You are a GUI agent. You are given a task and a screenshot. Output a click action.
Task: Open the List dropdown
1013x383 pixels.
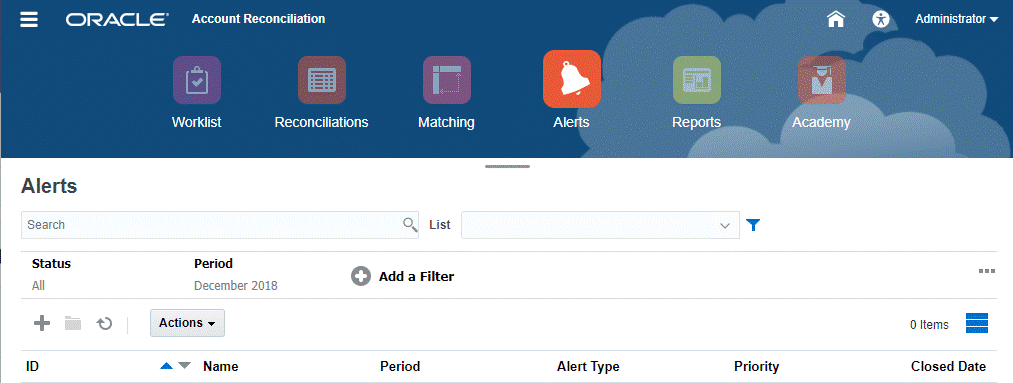(600, 225)
